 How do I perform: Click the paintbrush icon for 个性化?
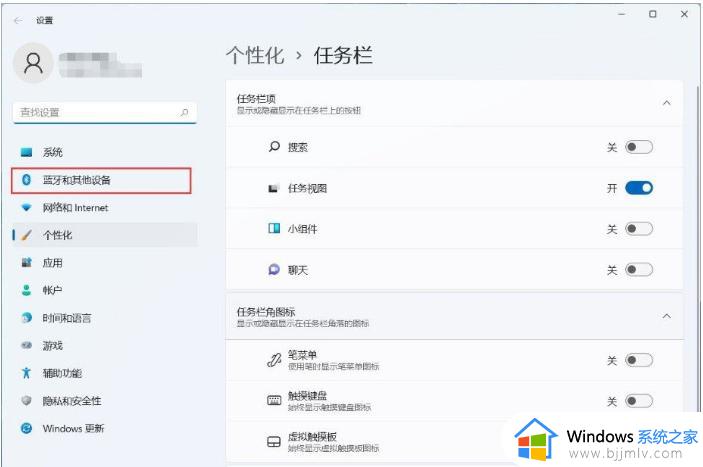pyautogui.click(x=26, y=235)
